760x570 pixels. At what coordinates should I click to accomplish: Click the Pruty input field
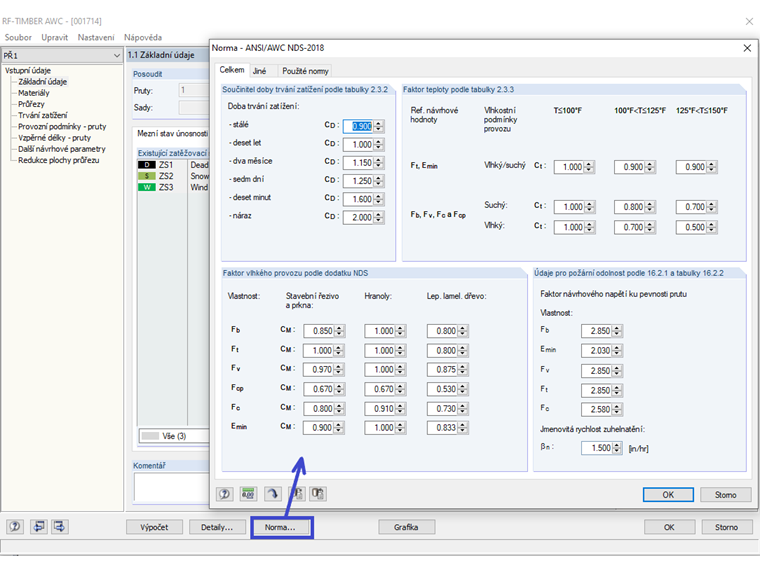(x=194, y=90)
